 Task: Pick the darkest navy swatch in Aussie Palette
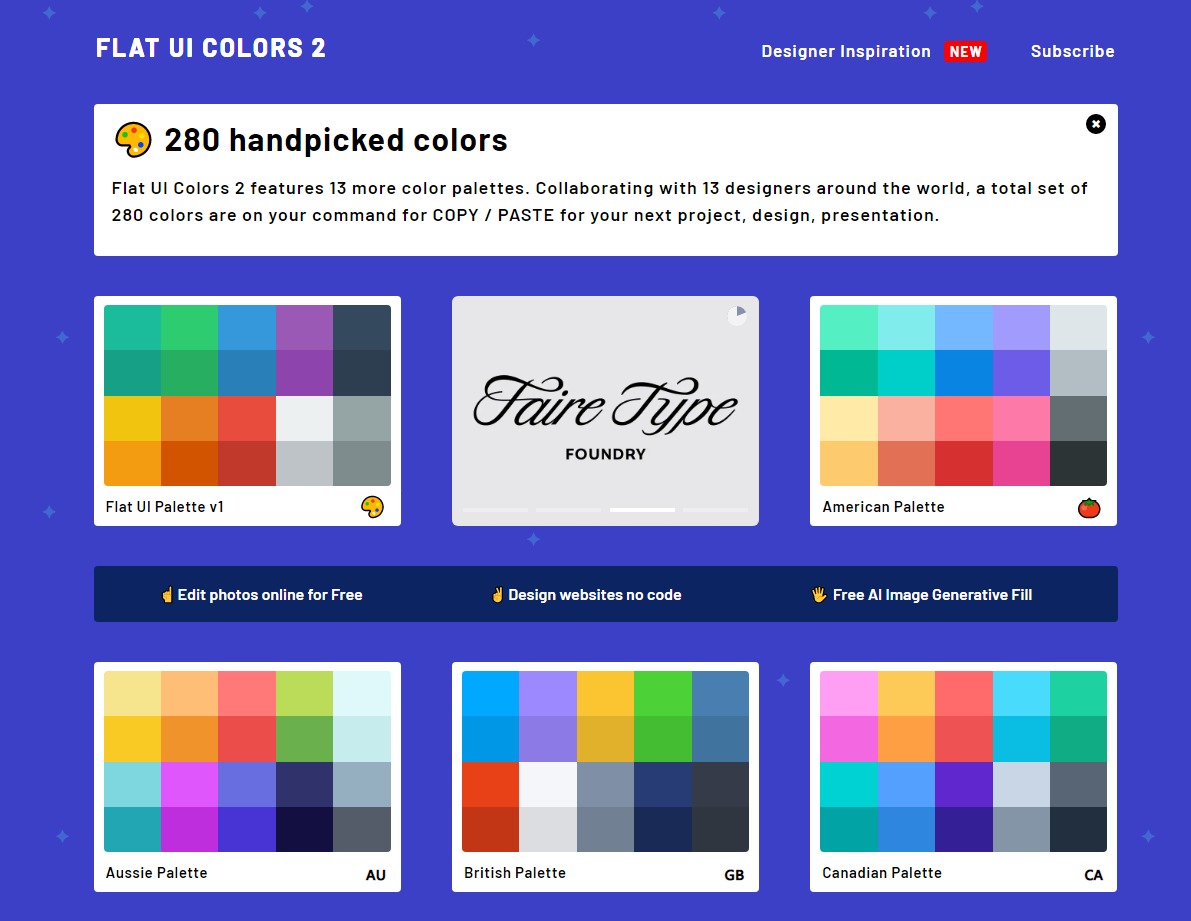tap(304, 829)
